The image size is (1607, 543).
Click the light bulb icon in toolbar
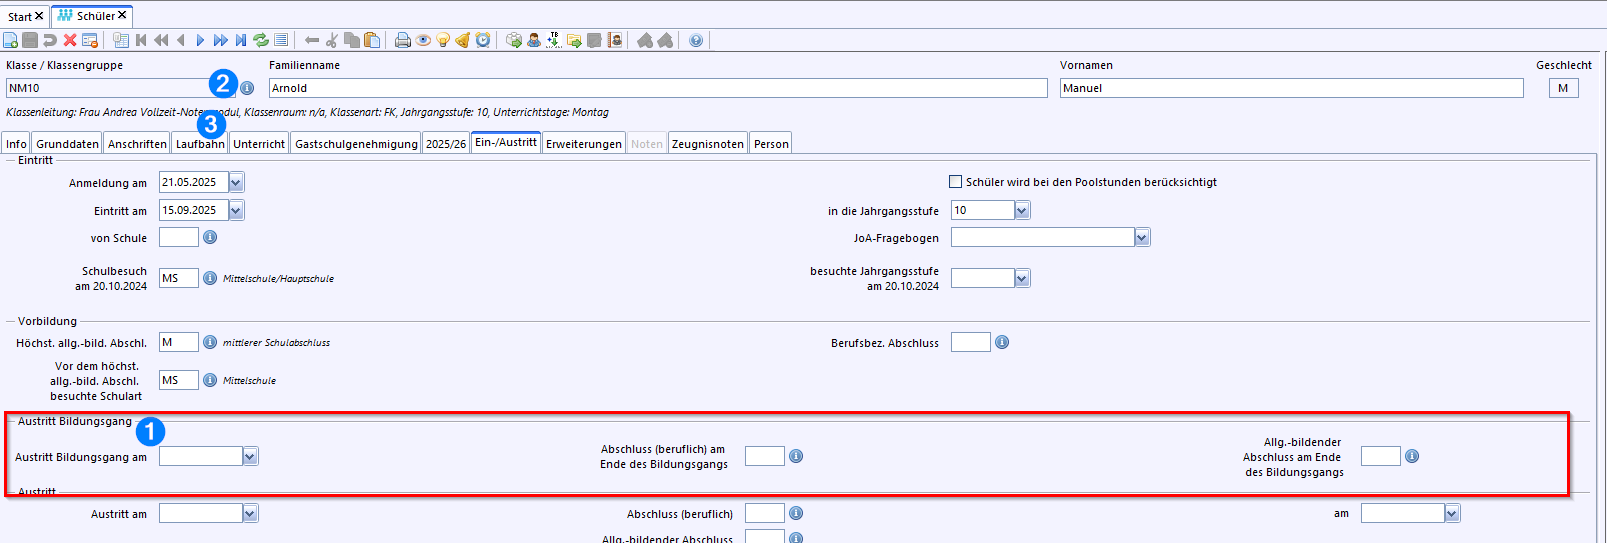pyautogui.click(x=443, y=40)
